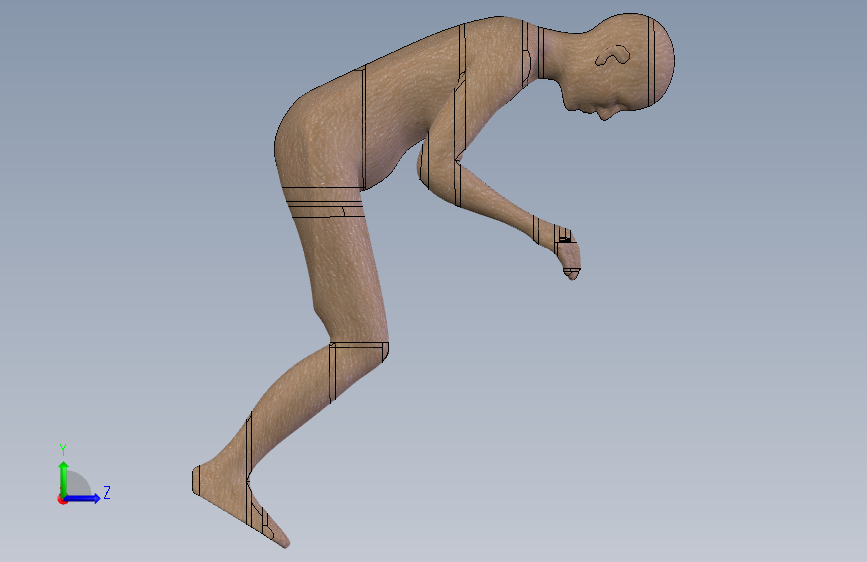Click the green Y axis arrow of the triad
867x562 pixels.
coord(64,479)
